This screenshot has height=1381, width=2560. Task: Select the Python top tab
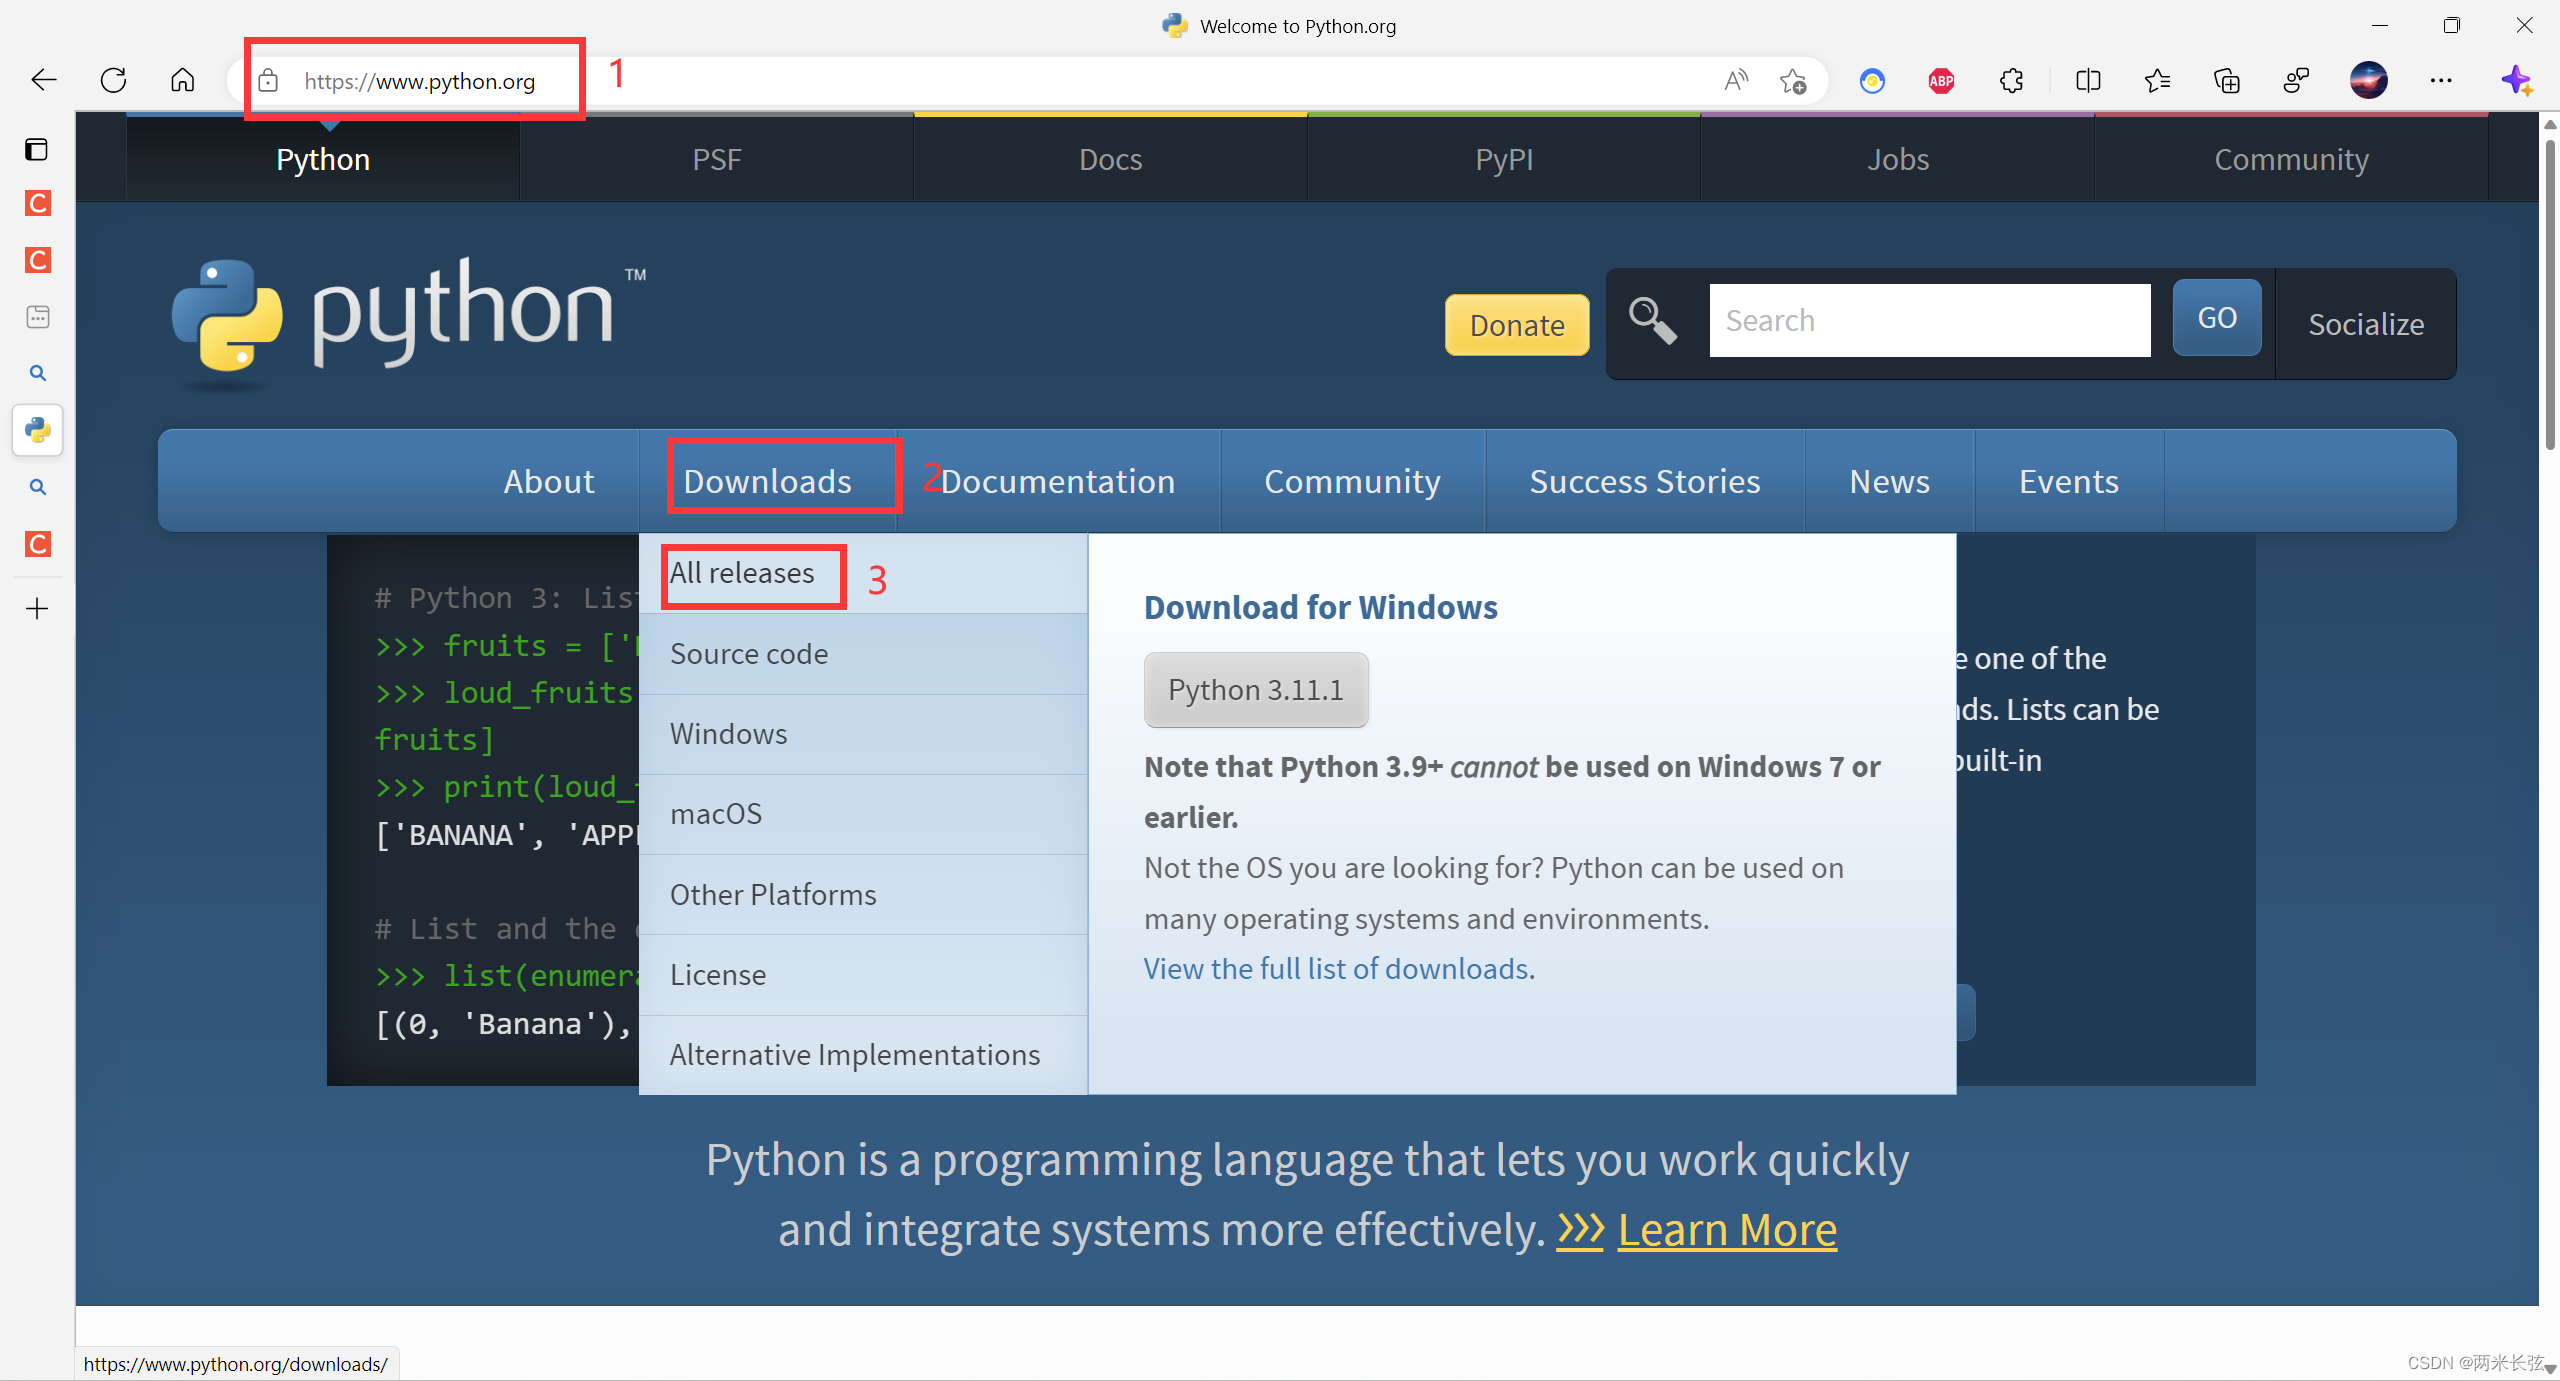pos(323,159)
